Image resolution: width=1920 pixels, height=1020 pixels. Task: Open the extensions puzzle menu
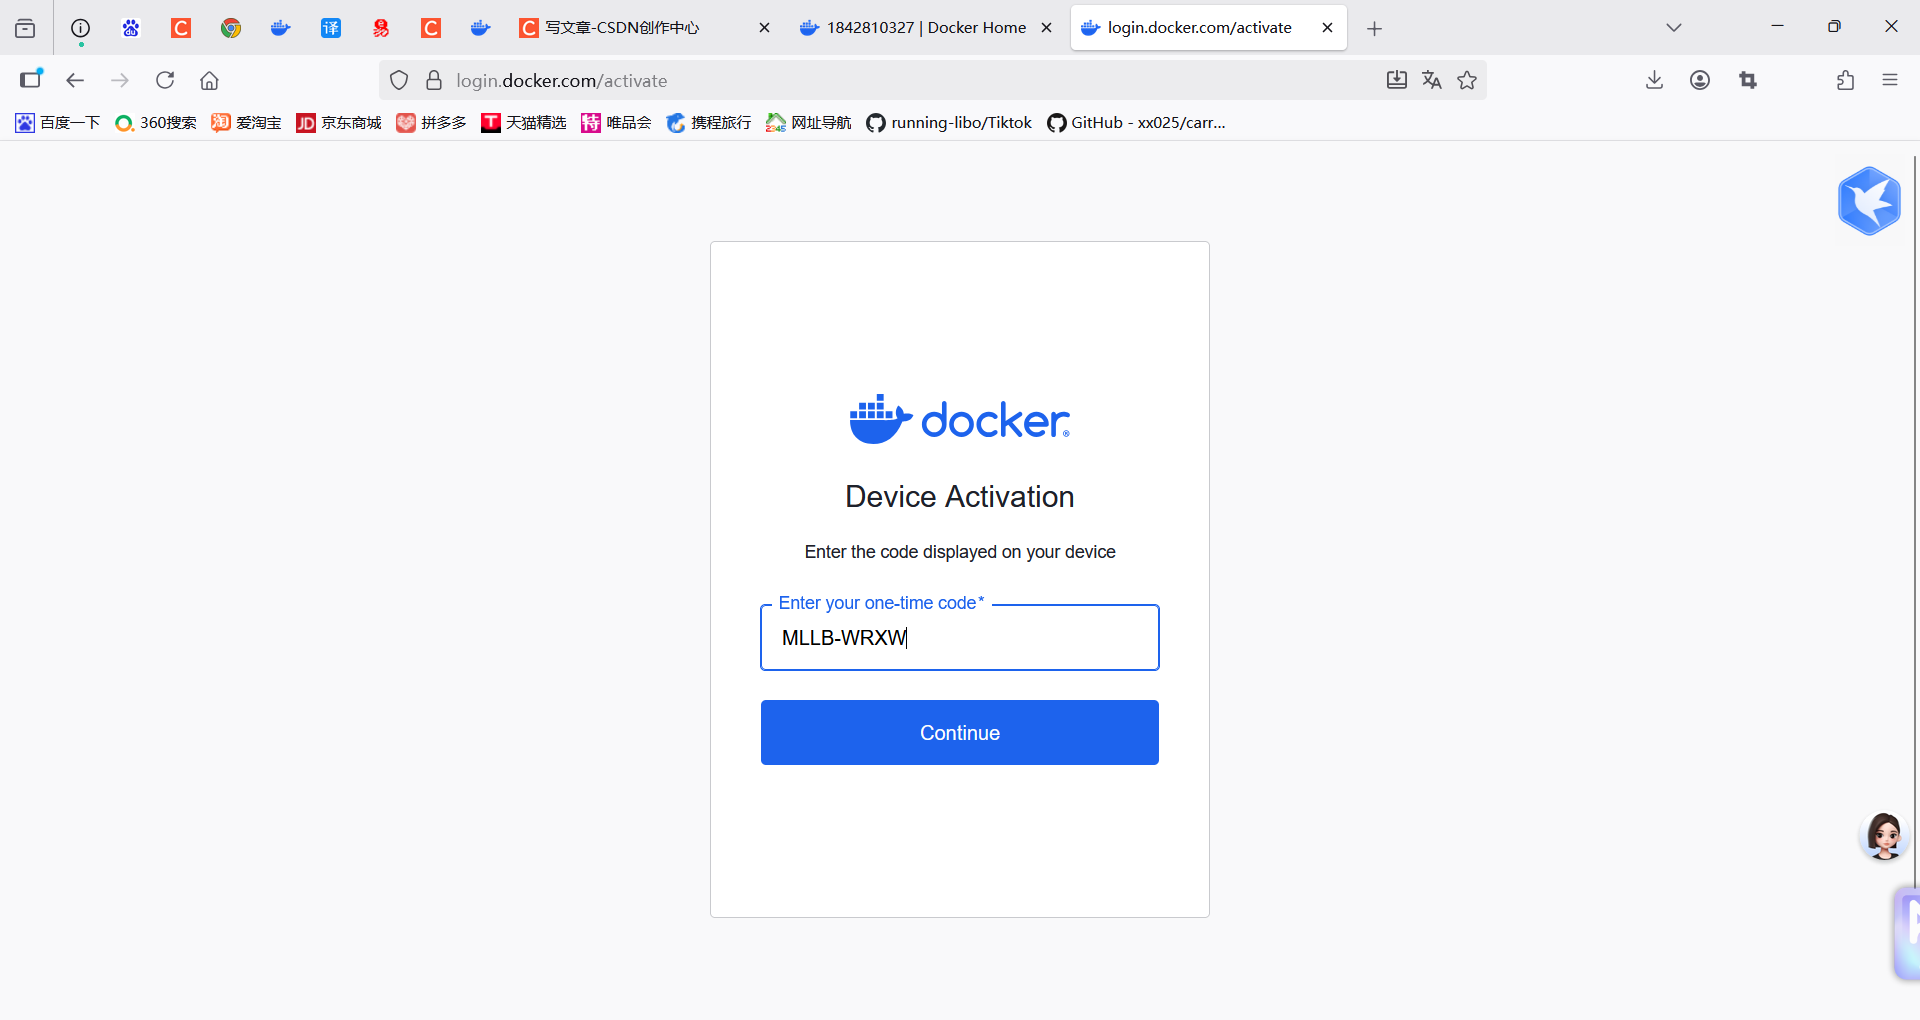point(1845,80)
